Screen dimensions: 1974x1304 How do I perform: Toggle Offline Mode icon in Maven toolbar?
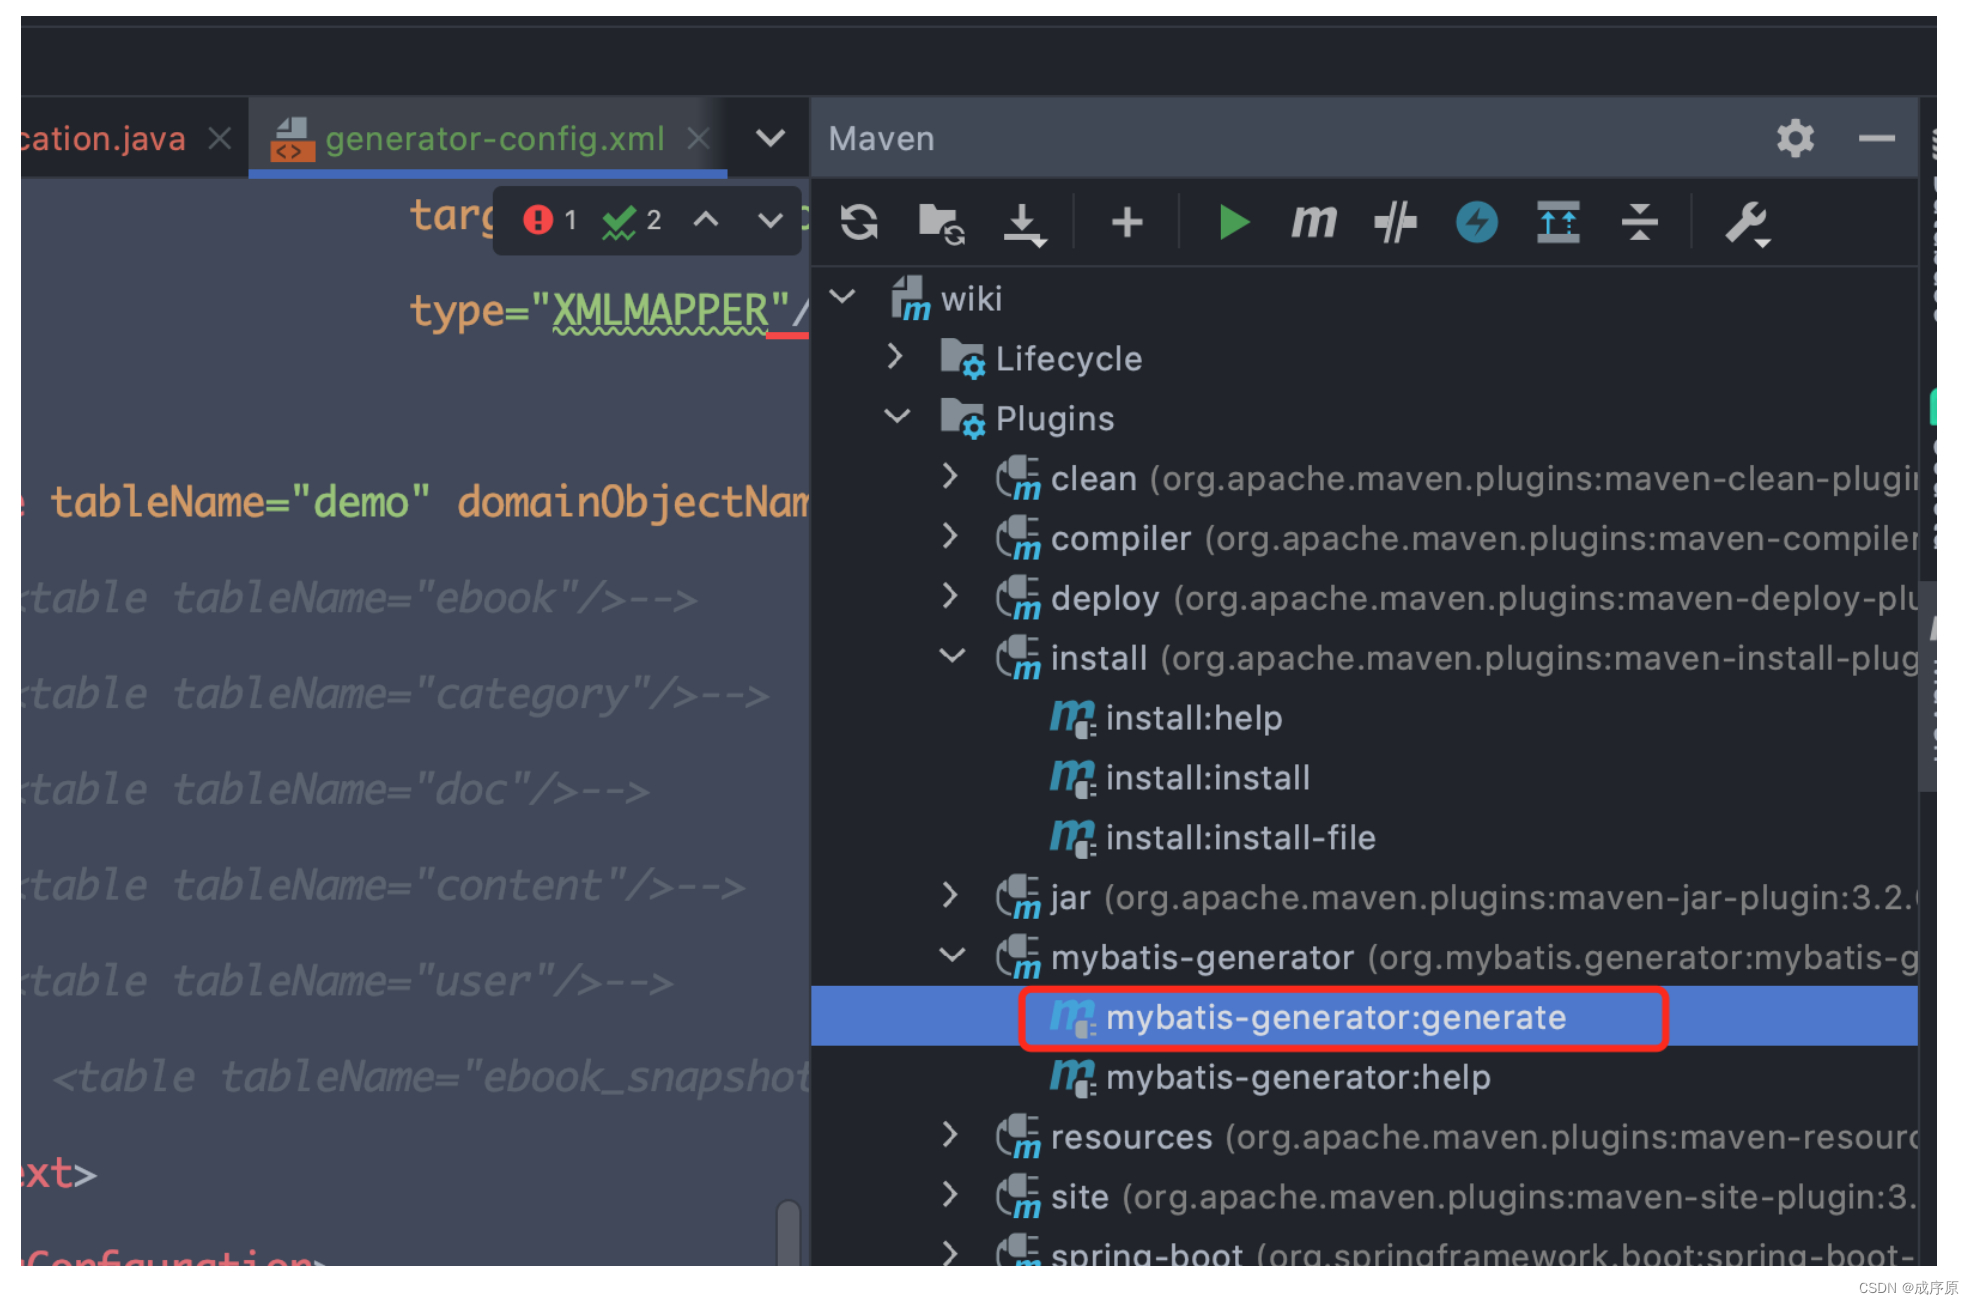(1395, 222)
